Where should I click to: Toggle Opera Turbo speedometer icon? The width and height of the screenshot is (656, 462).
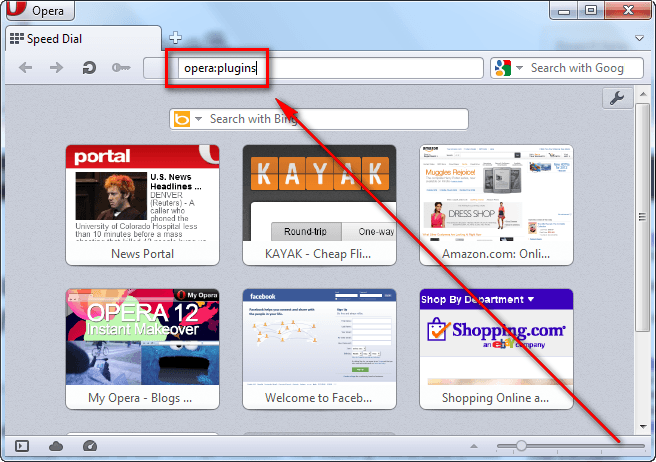click(90, 446)
